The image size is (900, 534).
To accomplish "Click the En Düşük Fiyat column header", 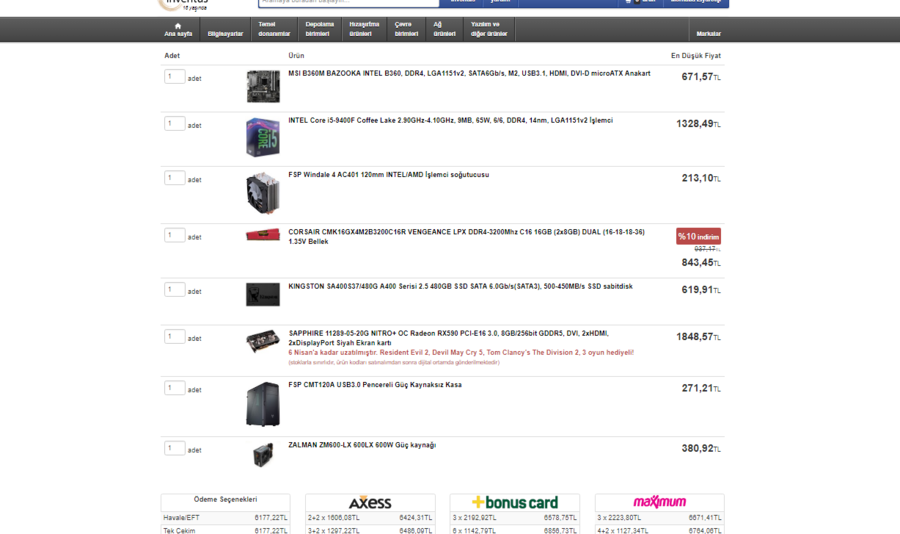I will point(696,56).
